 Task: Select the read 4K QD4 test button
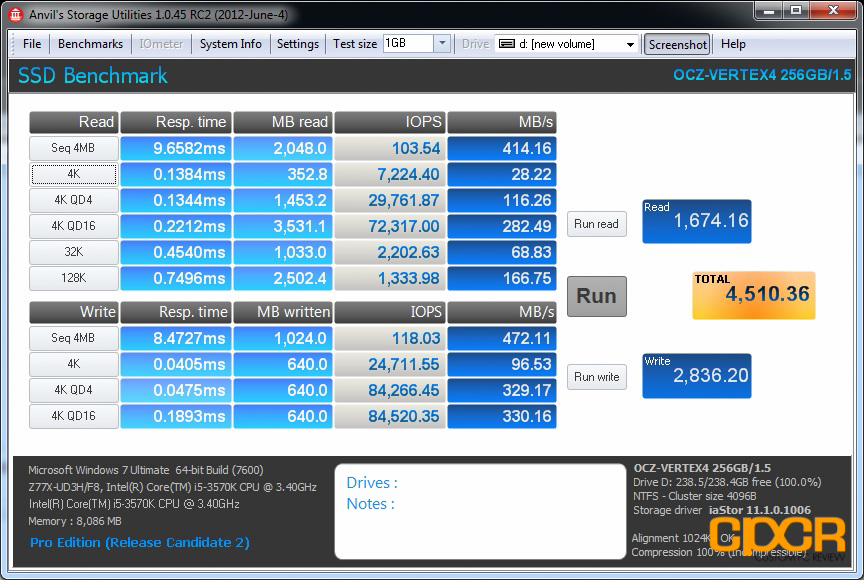coord(73,200)
